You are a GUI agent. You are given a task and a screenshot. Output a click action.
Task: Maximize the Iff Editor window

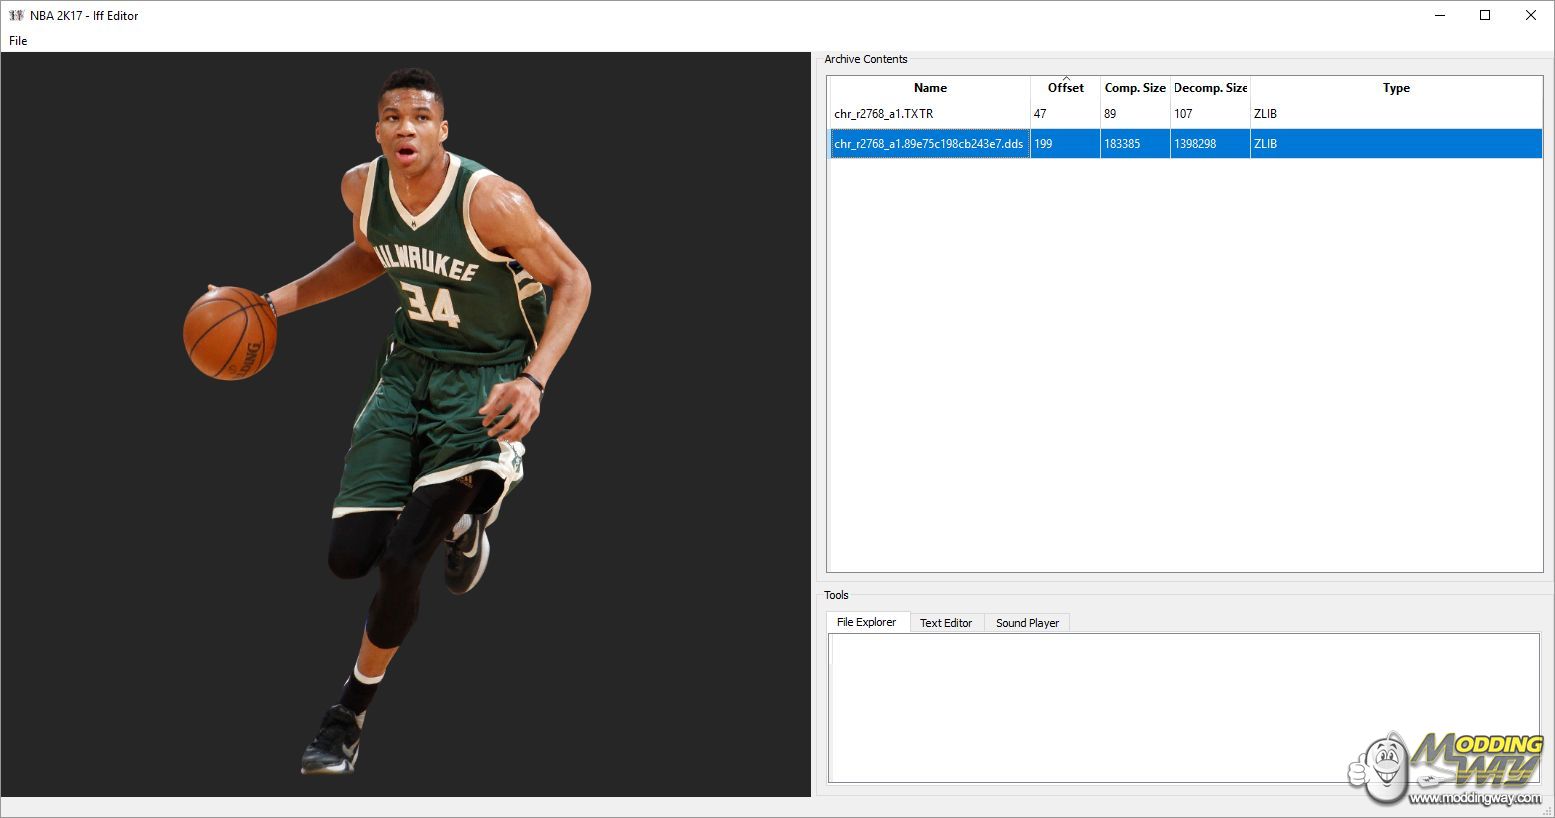click(1485, 15)
